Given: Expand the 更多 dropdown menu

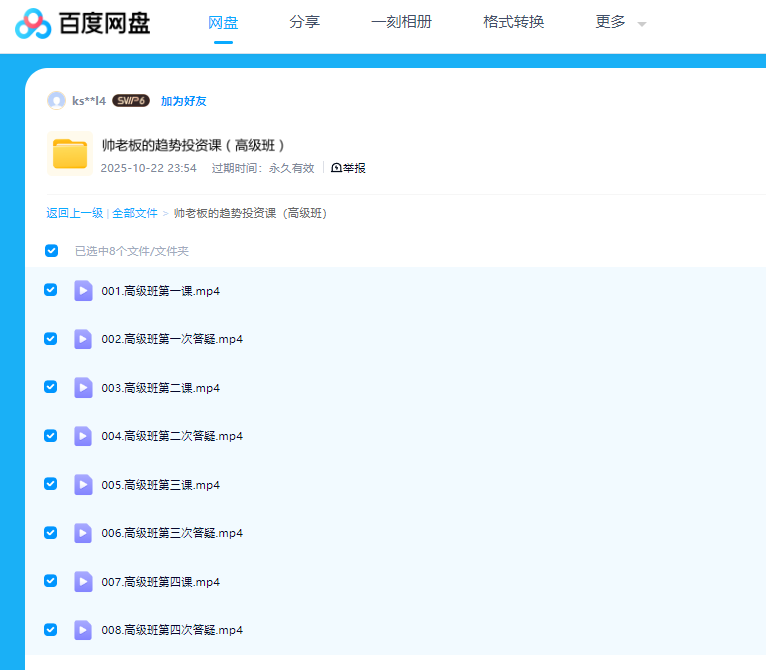Looking at the screenshot, I should tap(620, 22).
